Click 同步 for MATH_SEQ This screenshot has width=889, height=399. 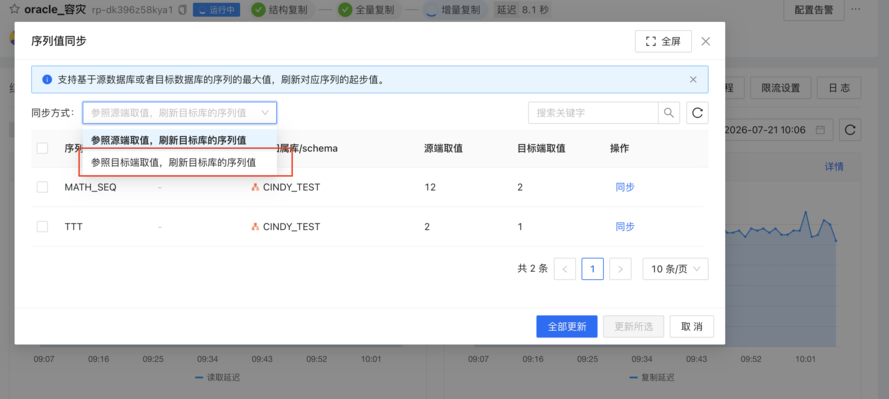pos(625,187)
